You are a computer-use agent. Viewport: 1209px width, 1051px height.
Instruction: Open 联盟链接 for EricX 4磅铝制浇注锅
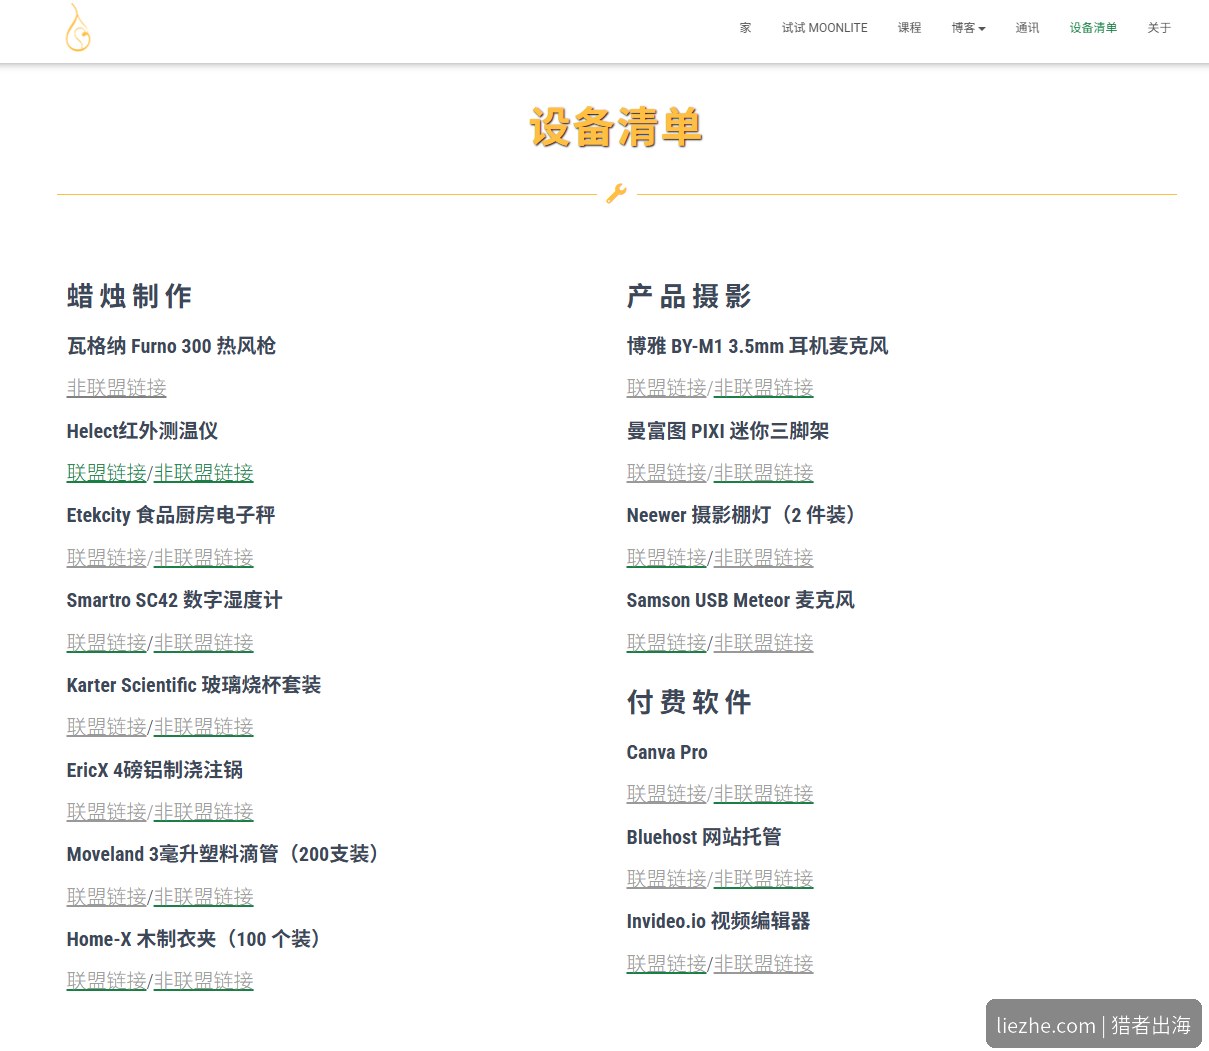(x=107, y=812)
